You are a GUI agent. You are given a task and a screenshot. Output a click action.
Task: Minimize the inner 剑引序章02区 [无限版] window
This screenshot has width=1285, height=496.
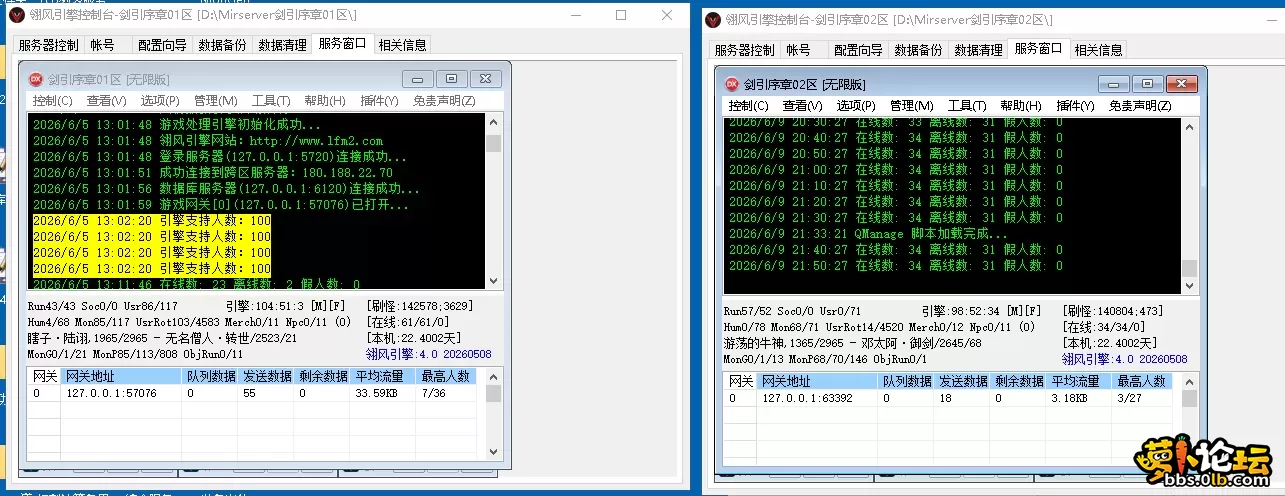pyautogui.click(x=1114, y=84)
